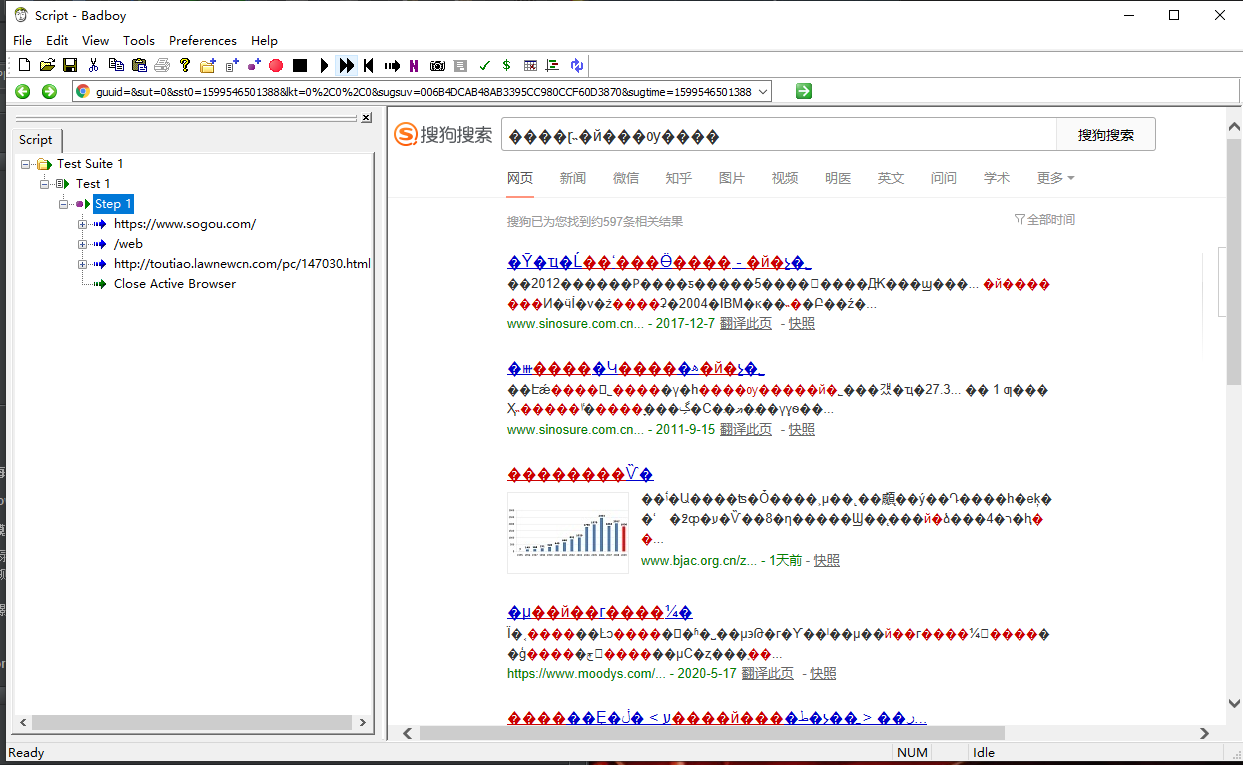Switch to the 微信 search tab

(x=626, y=178)
